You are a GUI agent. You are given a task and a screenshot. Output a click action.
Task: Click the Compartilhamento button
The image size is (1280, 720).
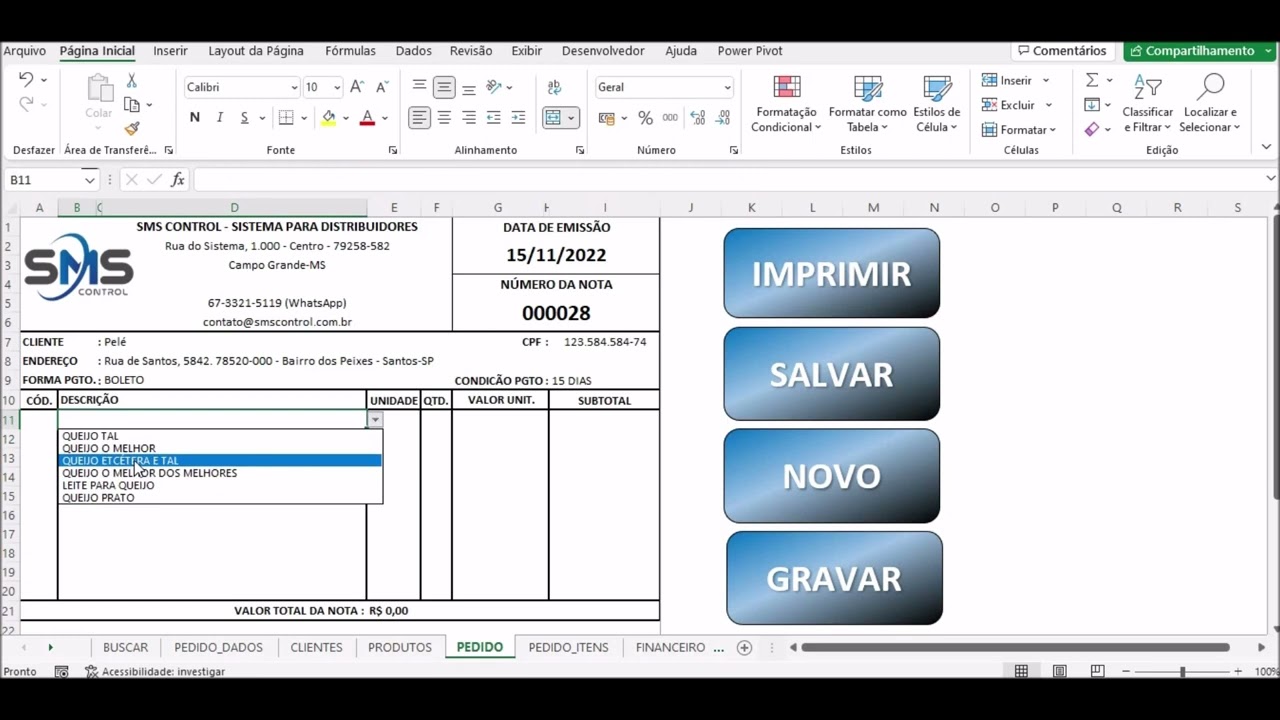1198,51
